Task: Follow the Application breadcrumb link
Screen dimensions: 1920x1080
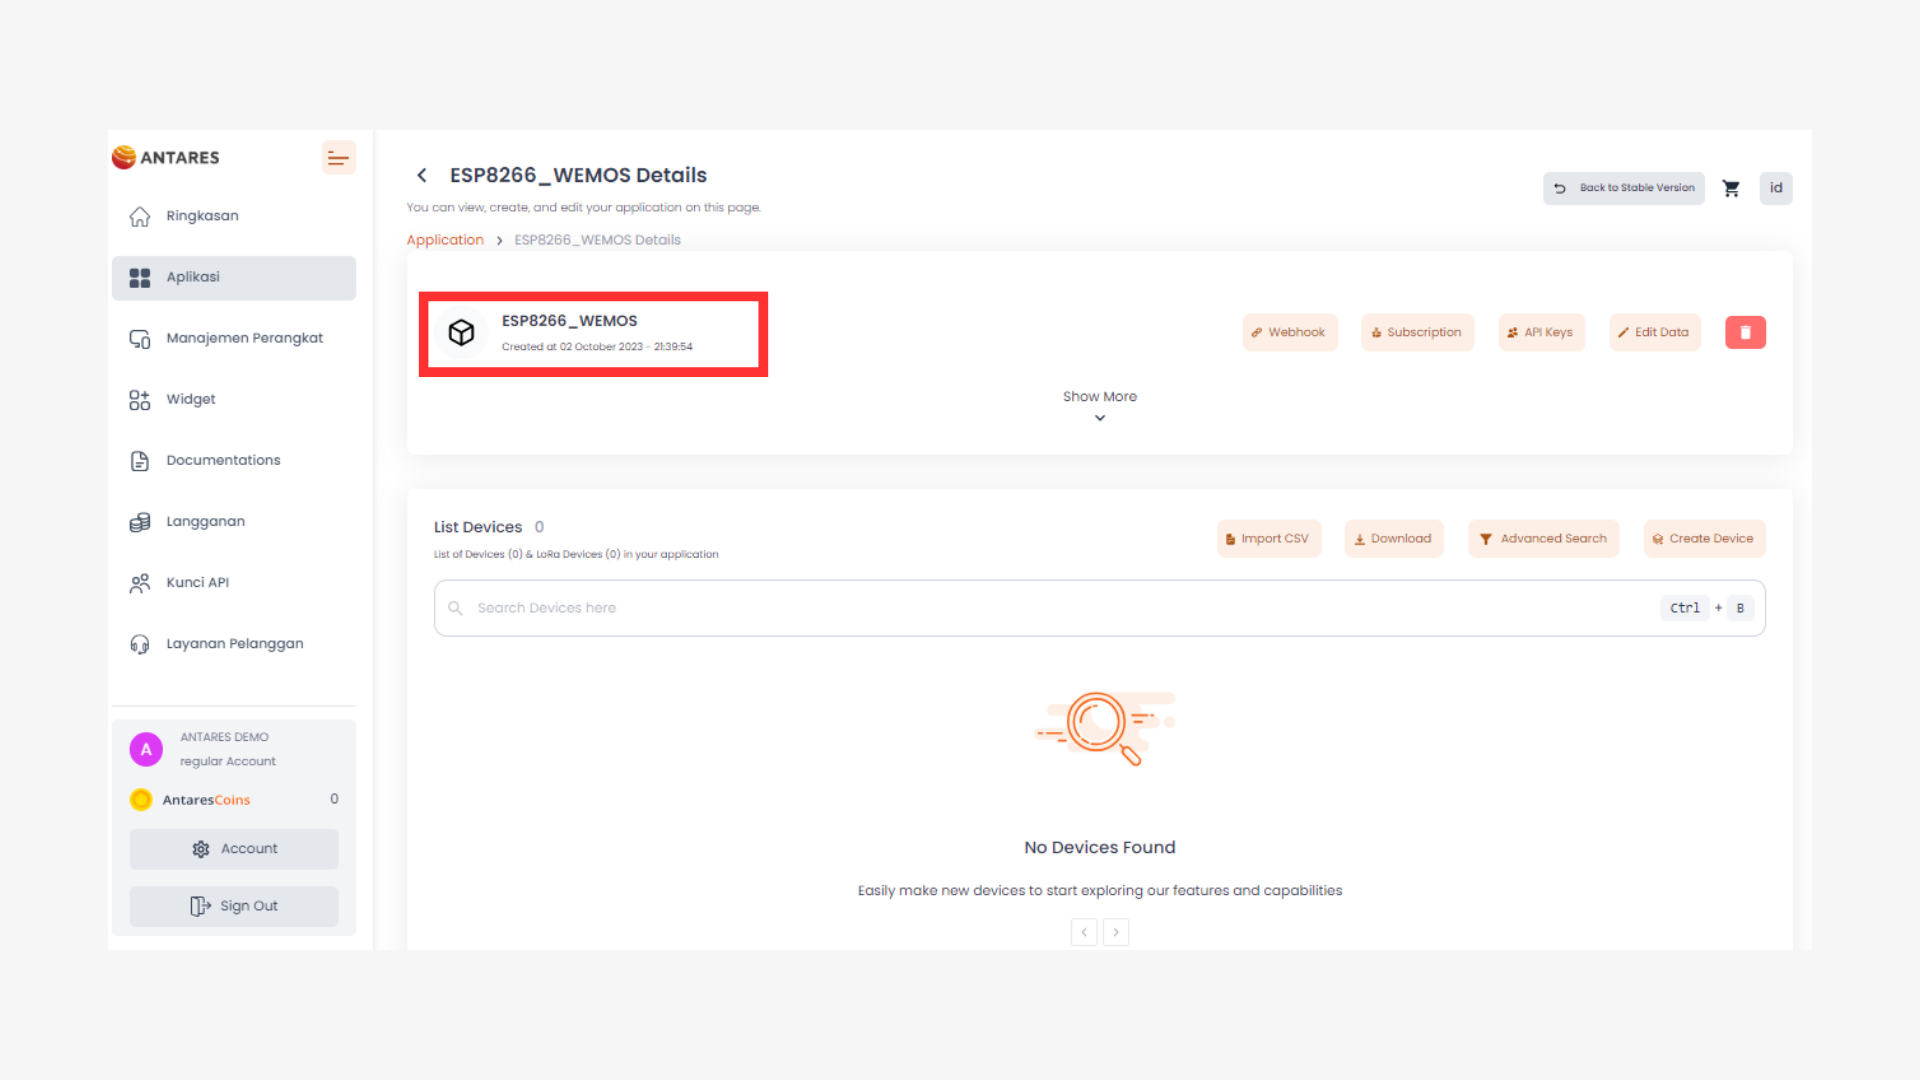Action: click(x=445, y=240)
